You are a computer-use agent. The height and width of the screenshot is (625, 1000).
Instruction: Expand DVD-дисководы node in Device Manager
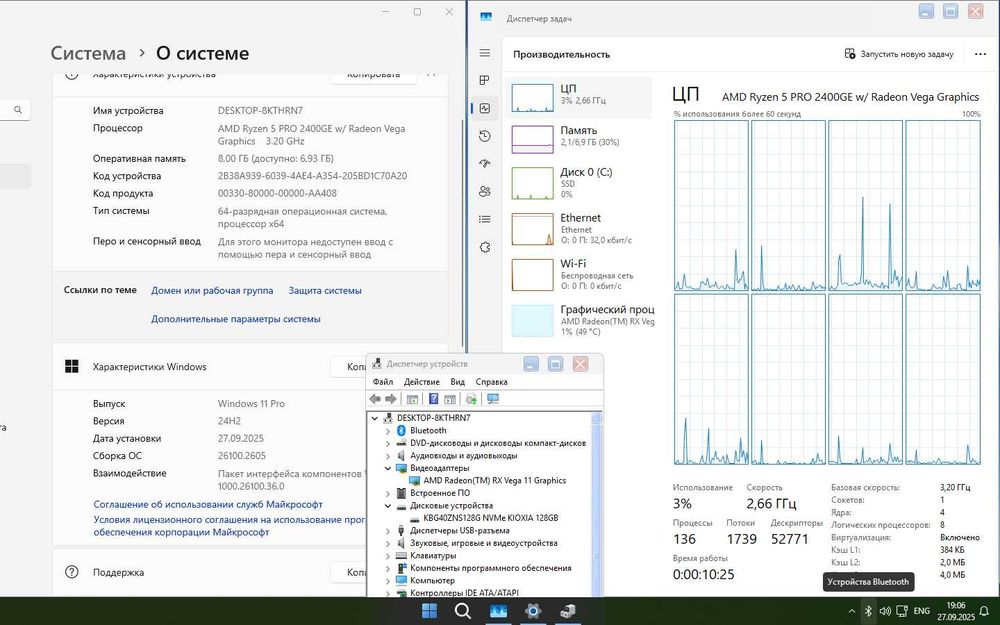[x=388, y=443]
